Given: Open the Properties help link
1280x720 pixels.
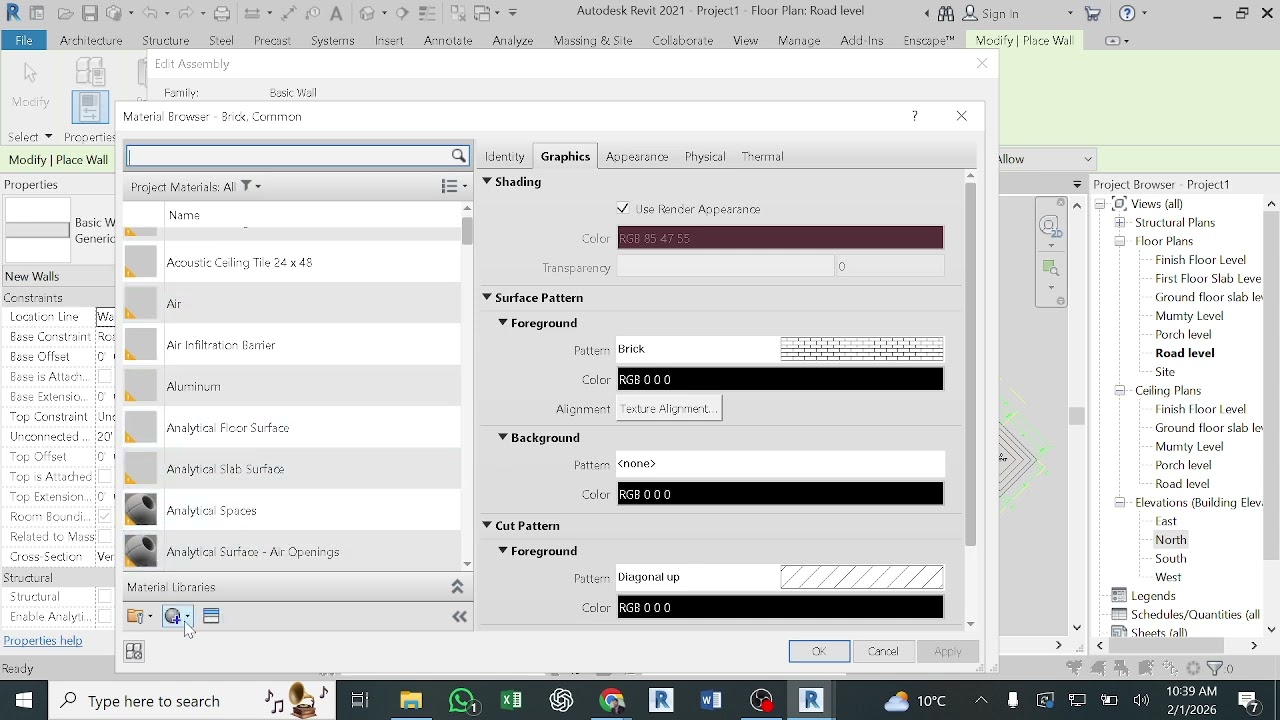Looking at the screenshot, I should tap(43, 641).
